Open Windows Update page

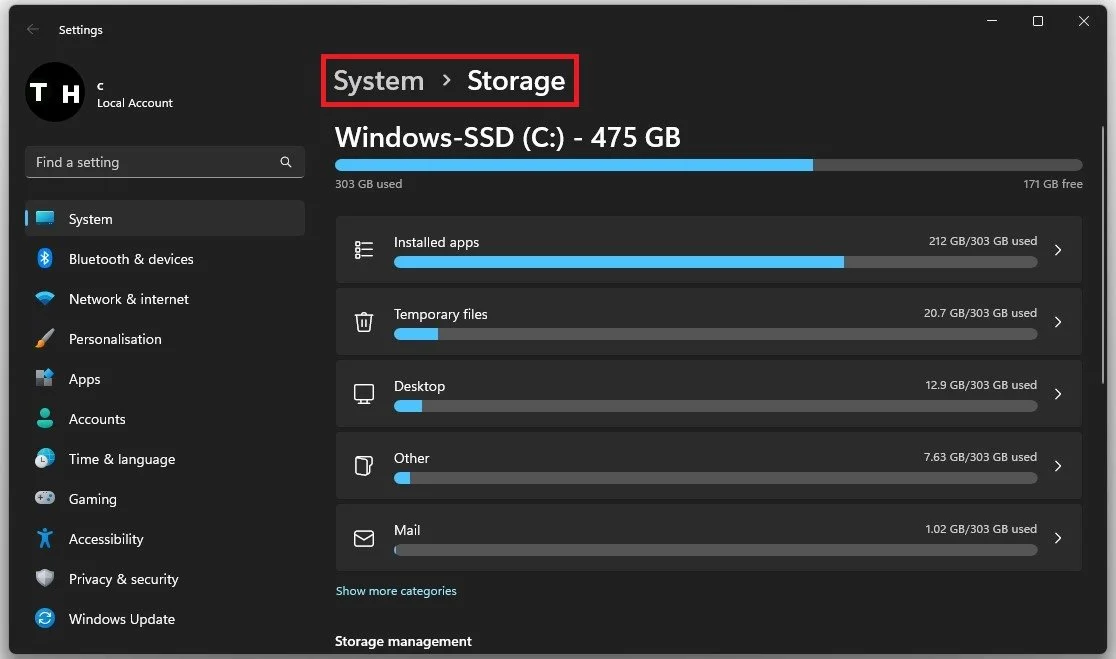(165, 618)
